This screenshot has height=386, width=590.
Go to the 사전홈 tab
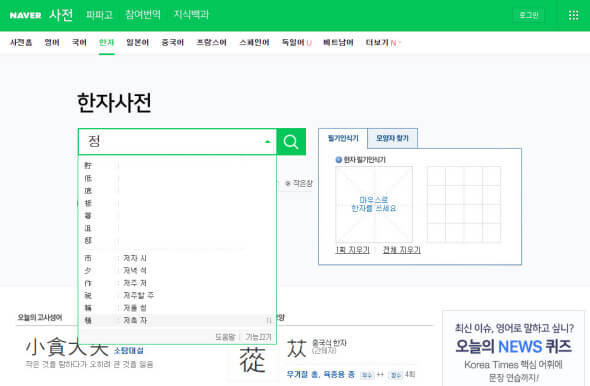coord(21,43)
